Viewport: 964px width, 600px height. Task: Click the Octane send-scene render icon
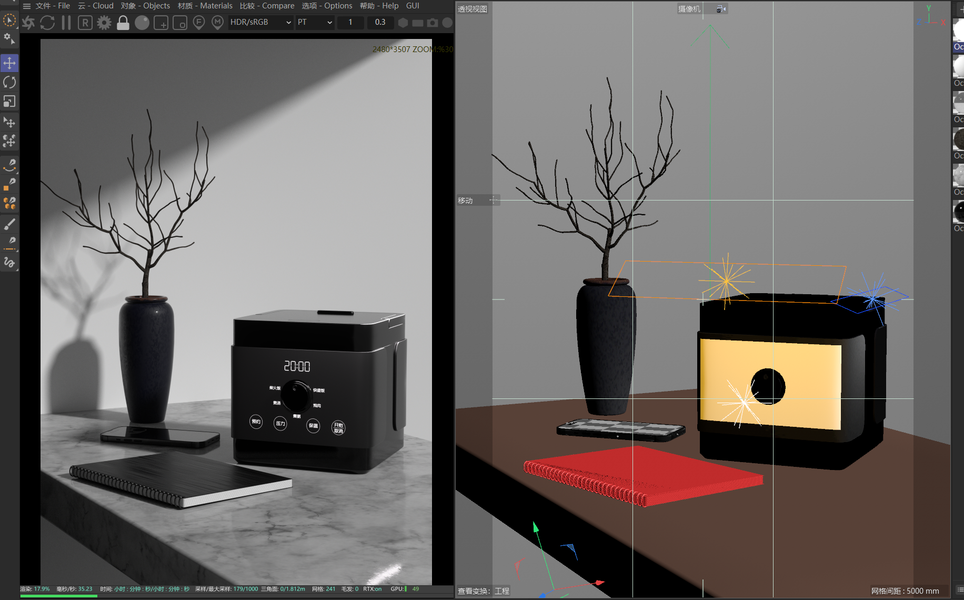coord(28,23)
